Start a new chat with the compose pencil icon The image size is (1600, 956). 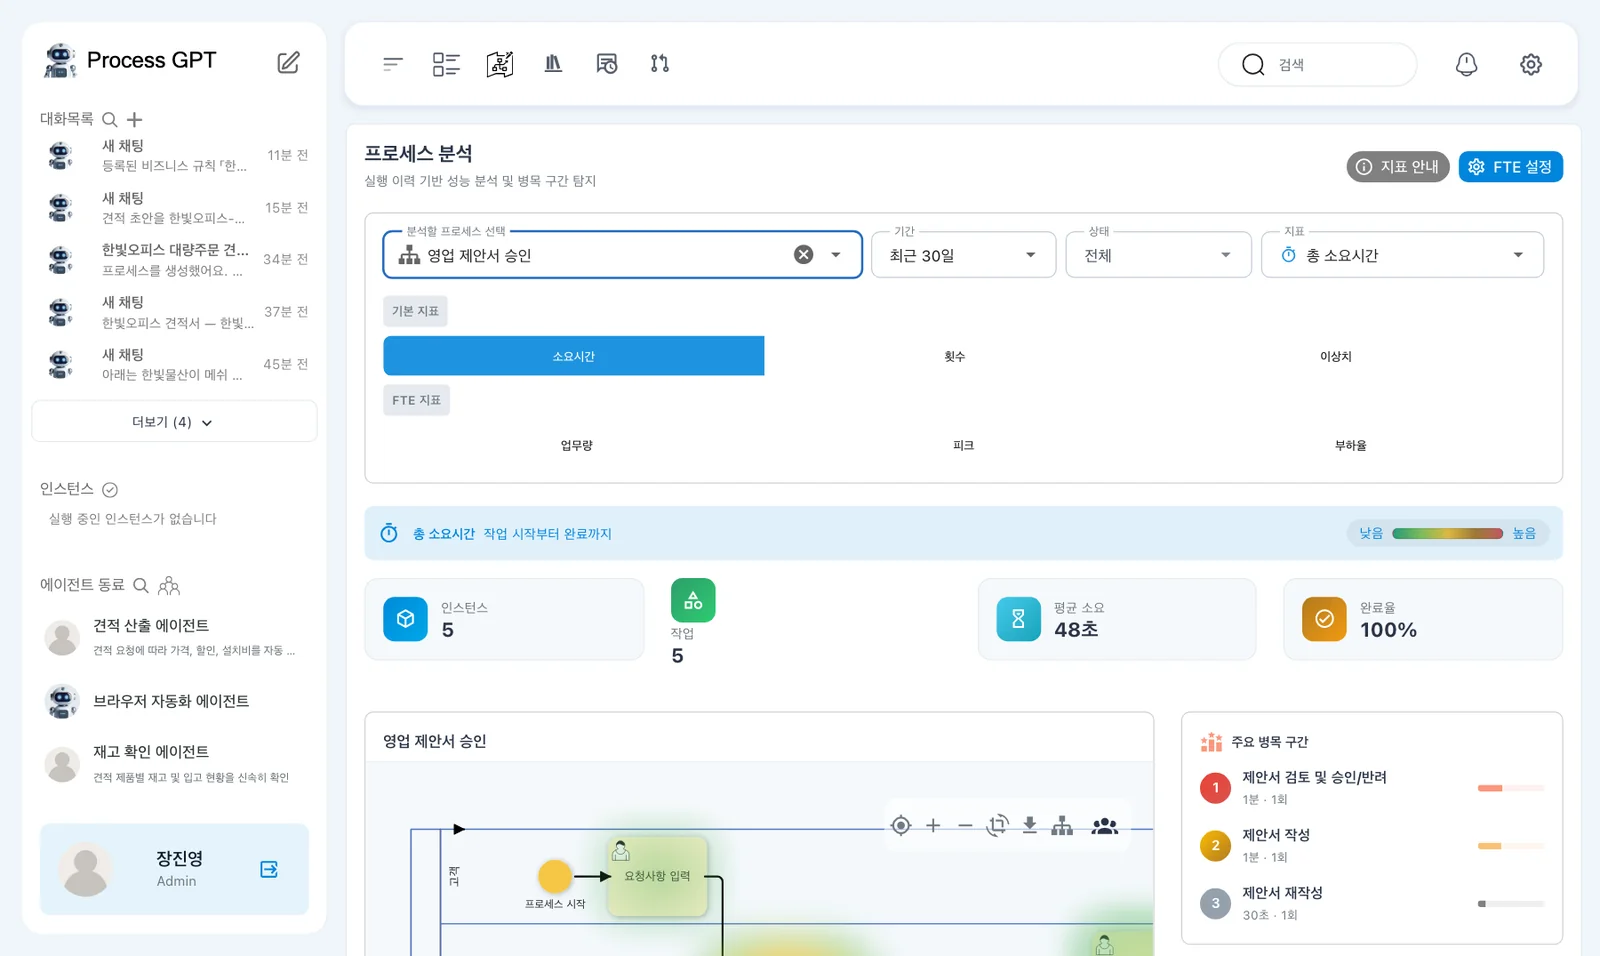[x=288, y=62]
